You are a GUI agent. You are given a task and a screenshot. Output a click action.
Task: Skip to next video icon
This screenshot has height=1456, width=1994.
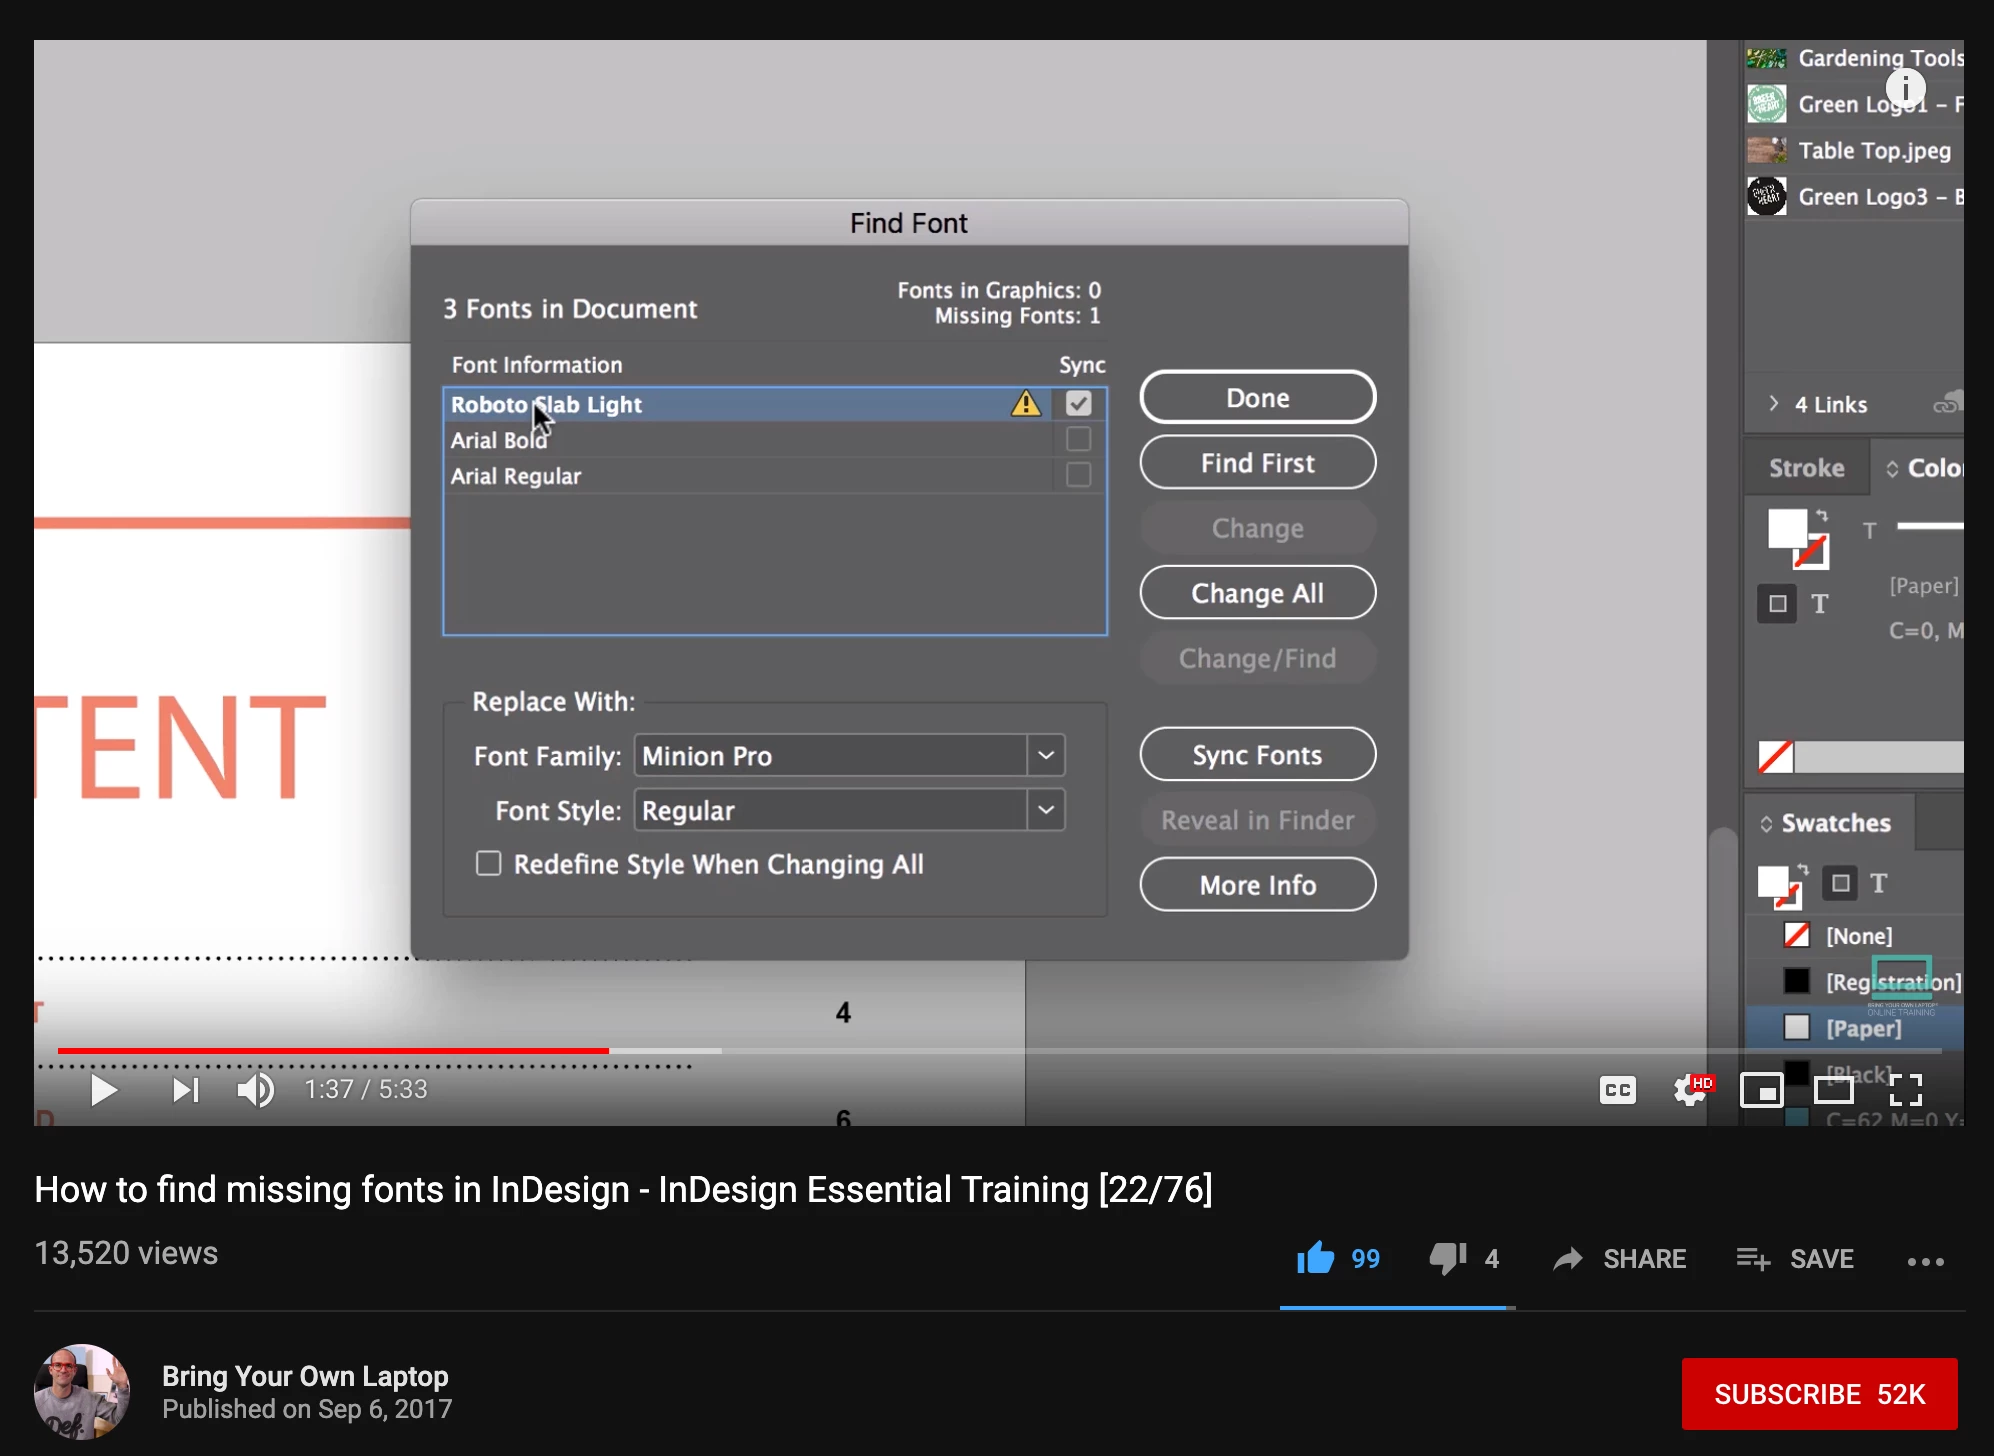click(185, 1090)
